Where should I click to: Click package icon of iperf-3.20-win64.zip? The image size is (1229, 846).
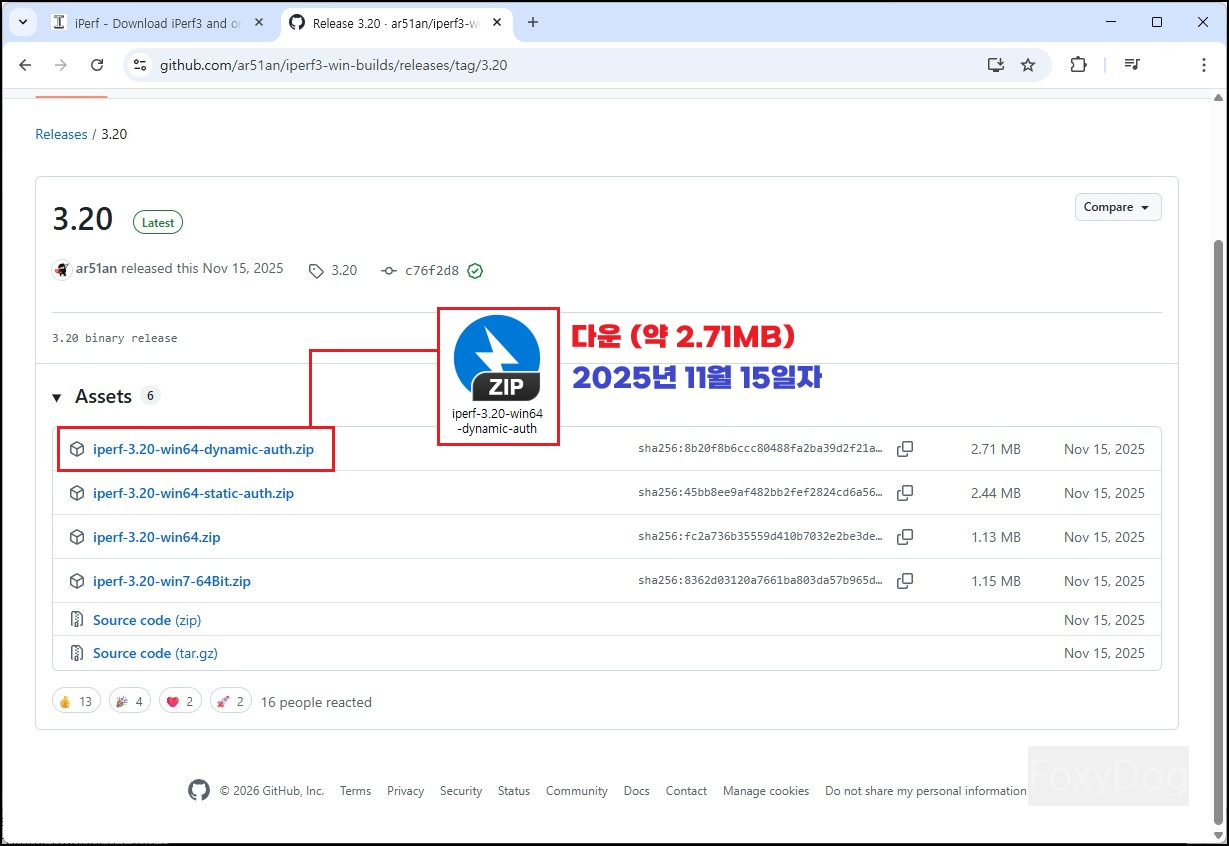click(x=77, y=537)
